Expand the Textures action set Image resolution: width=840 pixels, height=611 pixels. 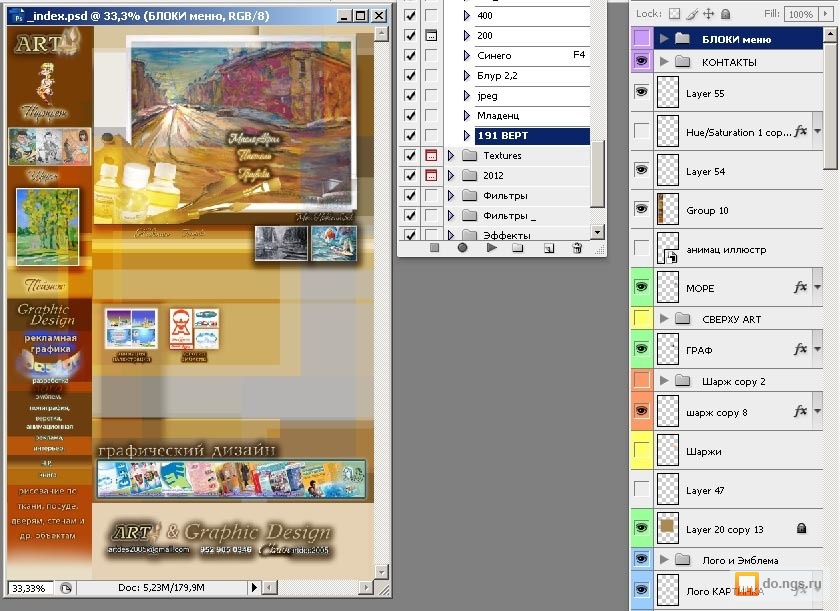click(x=451, y=155)
